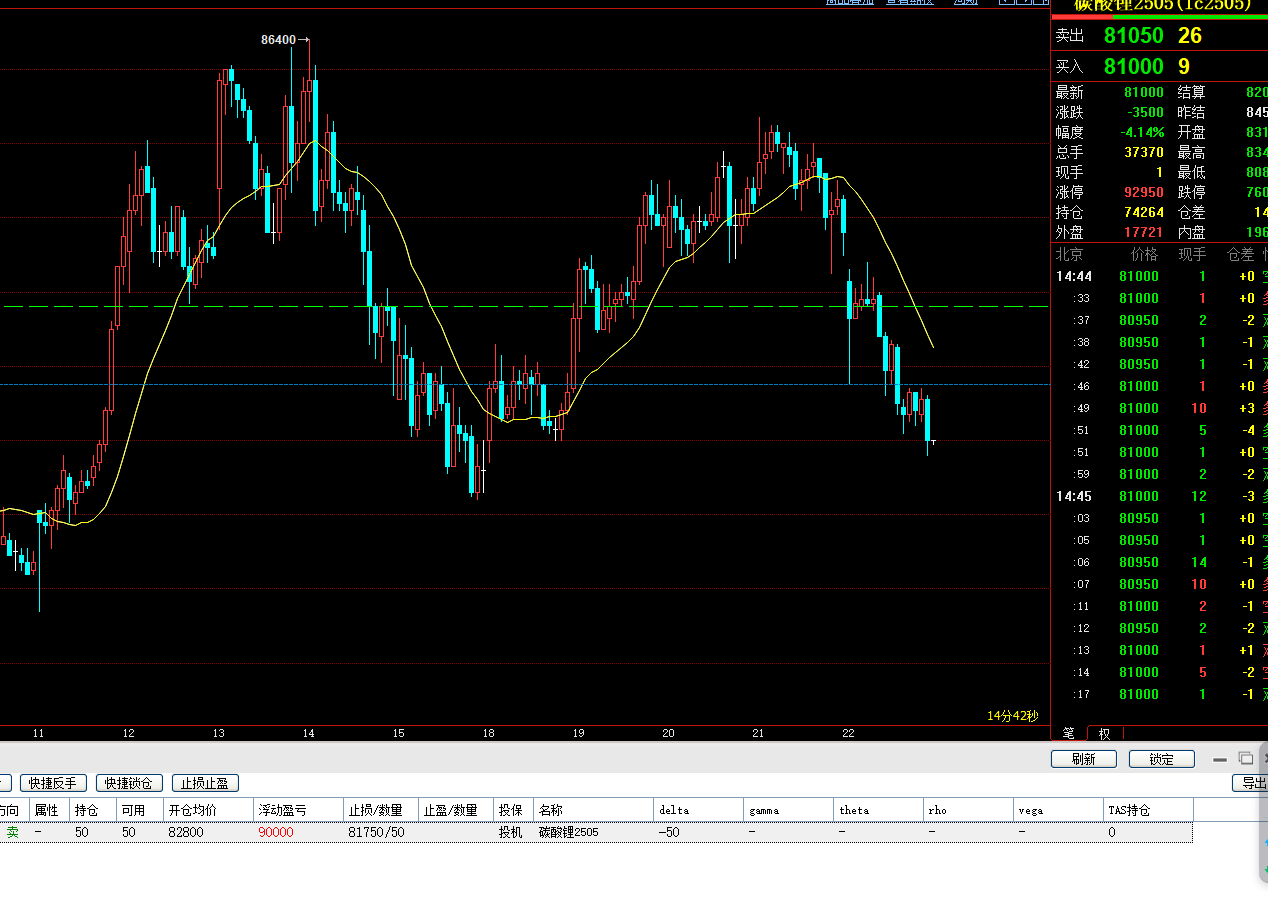Click date 18 on the time axis
This screenshot has width=1268, height=904.
pyautogui.click(x=489, y=733)
